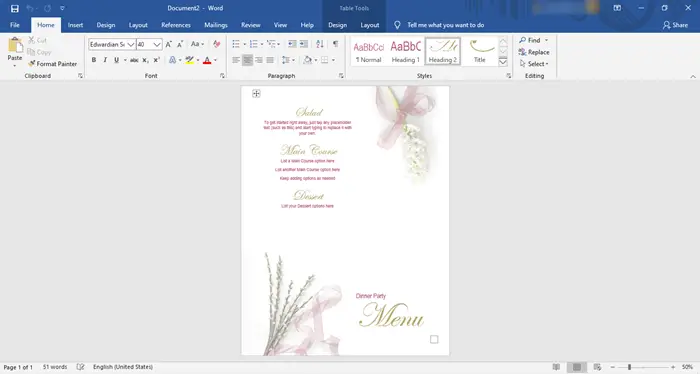Click English (United States) language indicator
This screenshot has width=700, height=374.
123,367
